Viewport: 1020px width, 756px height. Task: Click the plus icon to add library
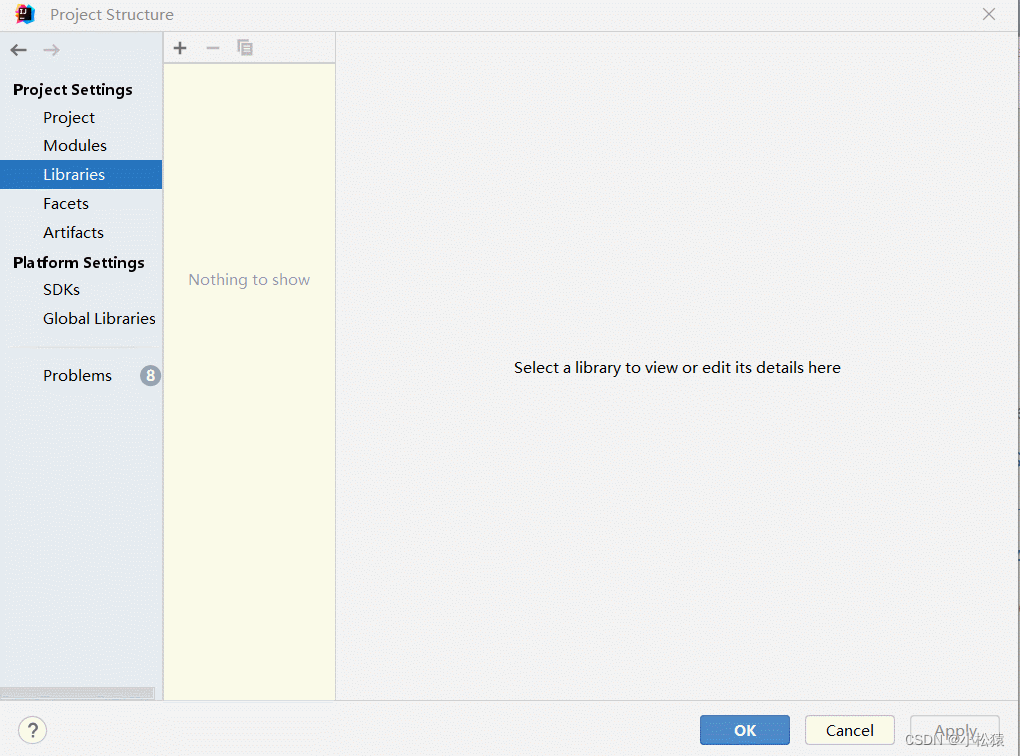click(180, 48)
